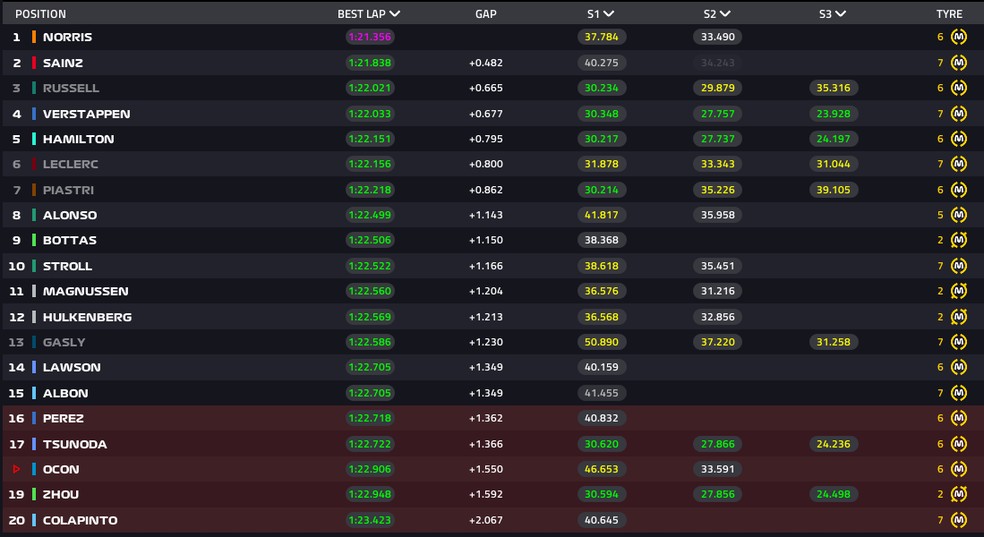Screen dimensions: 984x537
Task: Select driver name VERSTAPPEN
Action: point(87,114)
